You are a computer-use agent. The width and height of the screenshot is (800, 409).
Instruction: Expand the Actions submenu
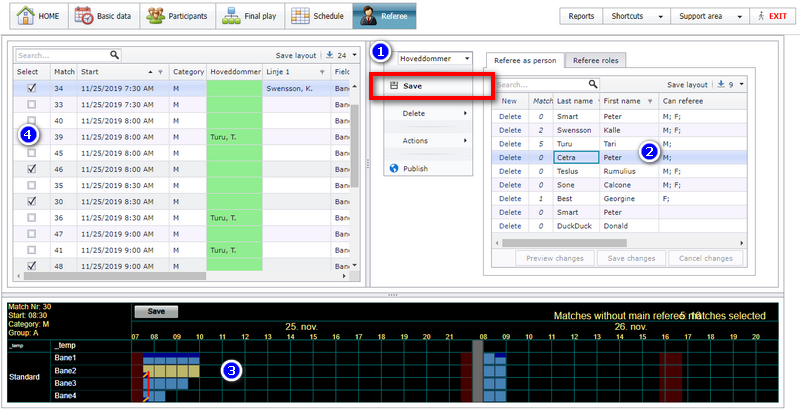click(428, 141)
